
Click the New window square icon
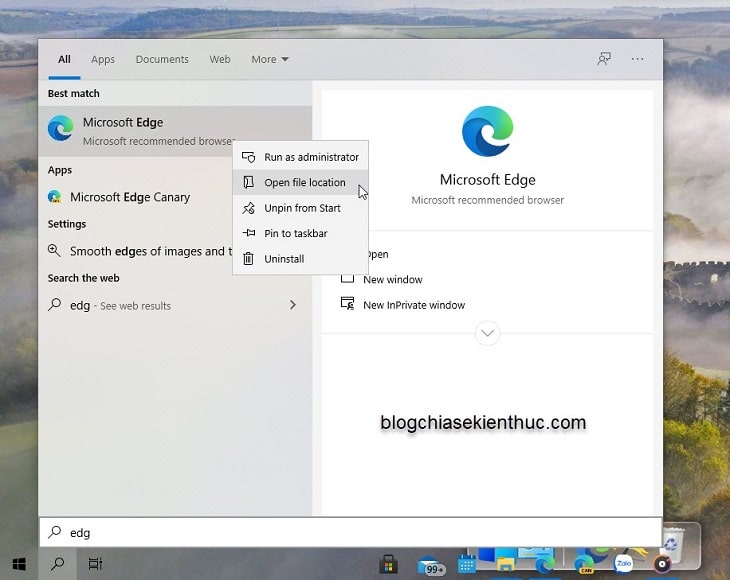[x=347, y=278]
